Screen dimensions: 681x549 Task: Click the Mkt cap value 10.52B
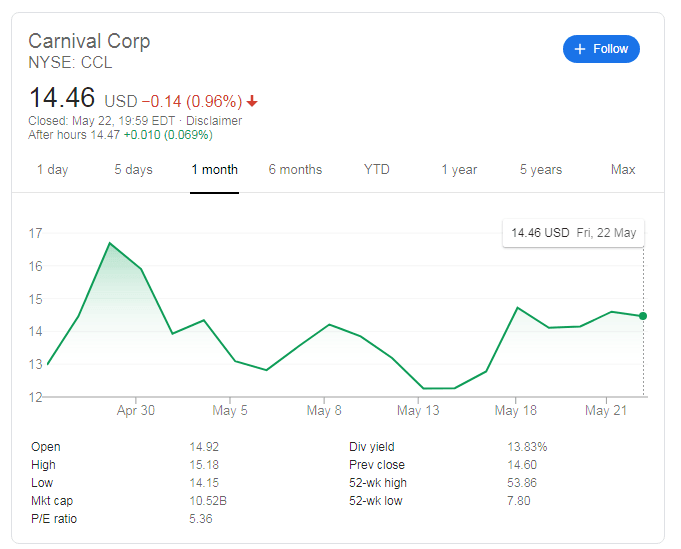(x=208, y=501)
